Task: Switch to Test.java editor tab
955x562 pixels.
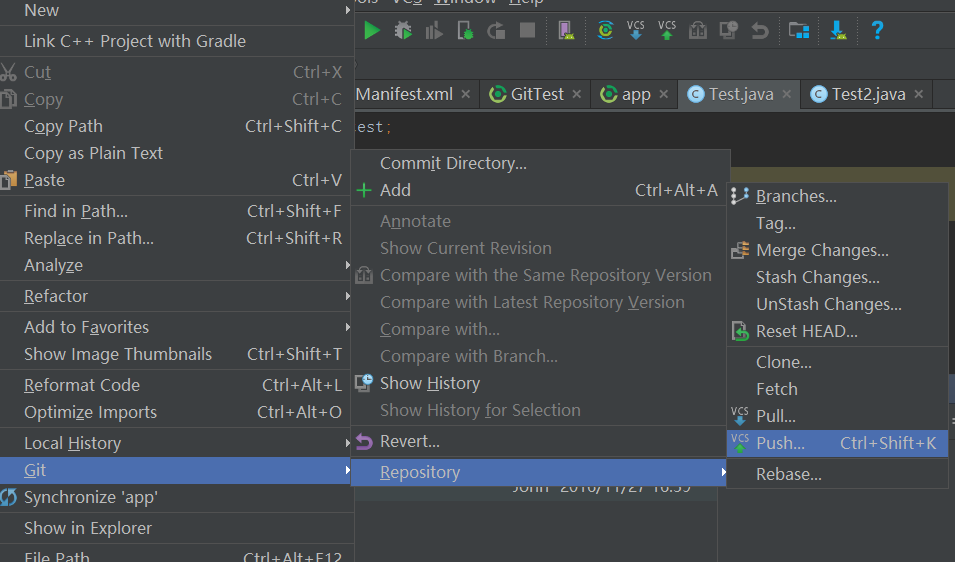Action: coord(739,94)
